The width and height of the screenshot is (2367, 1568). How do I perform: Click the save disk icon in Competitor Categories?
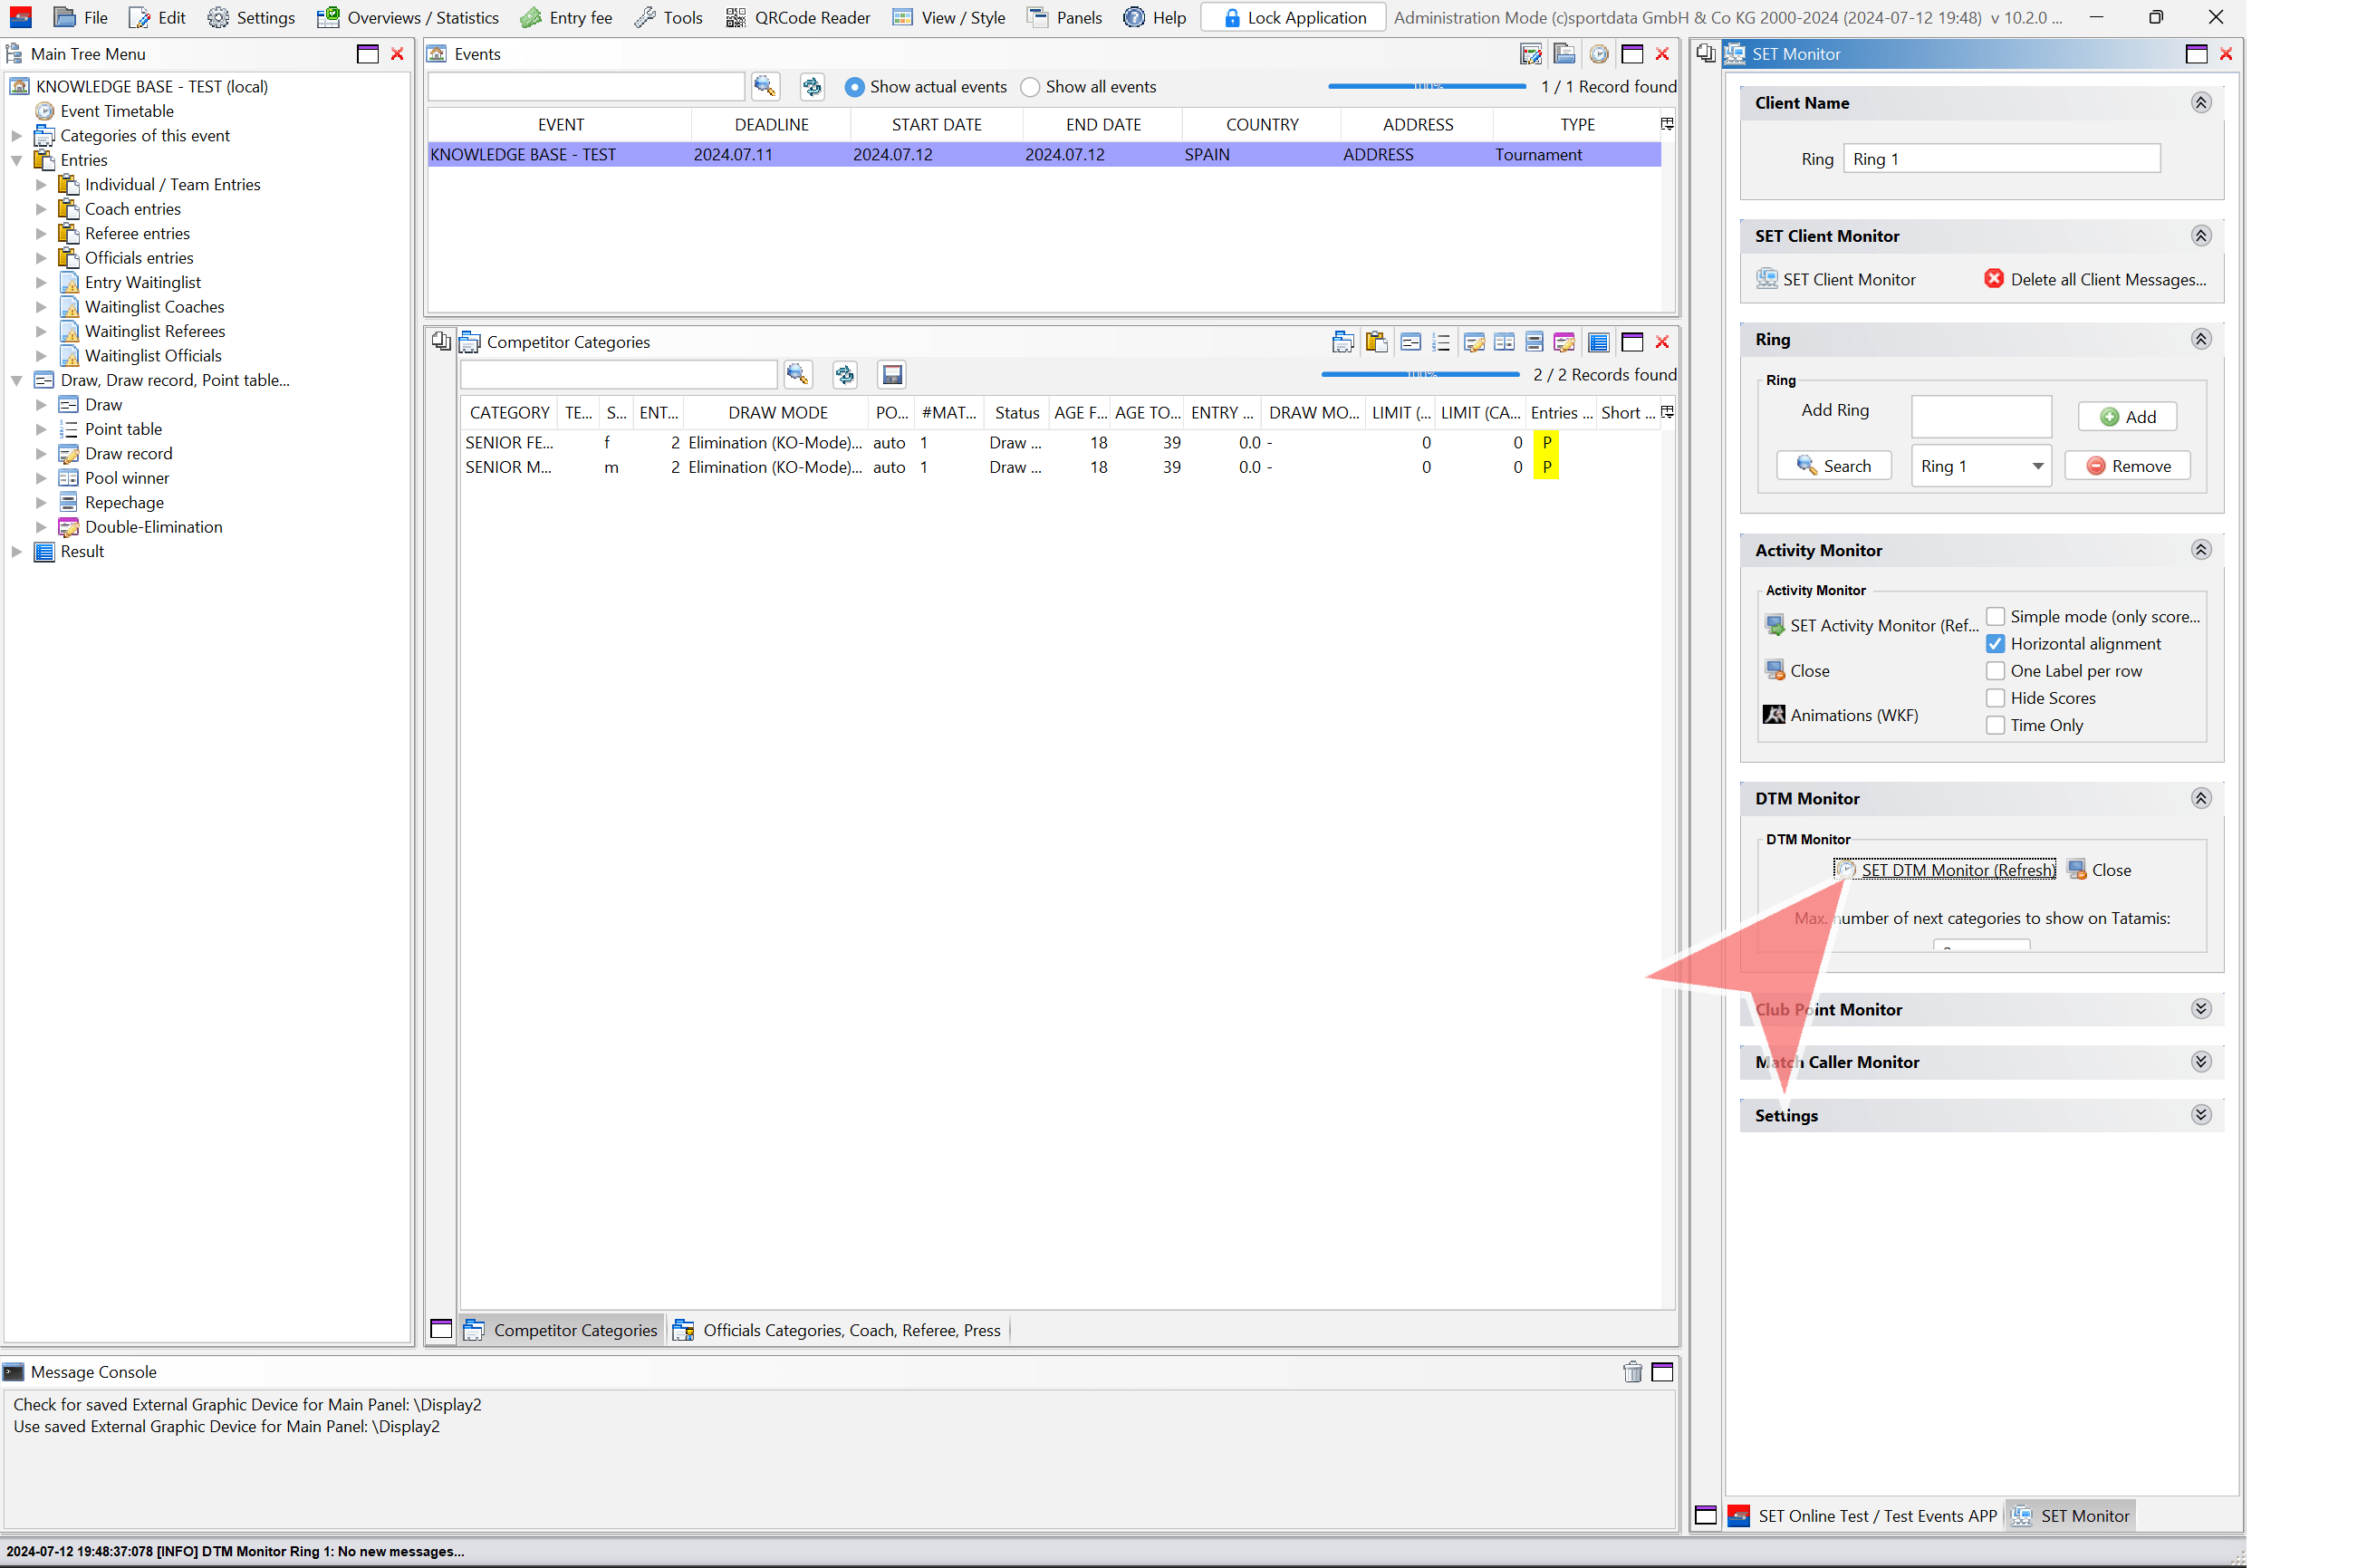point(891,374)
